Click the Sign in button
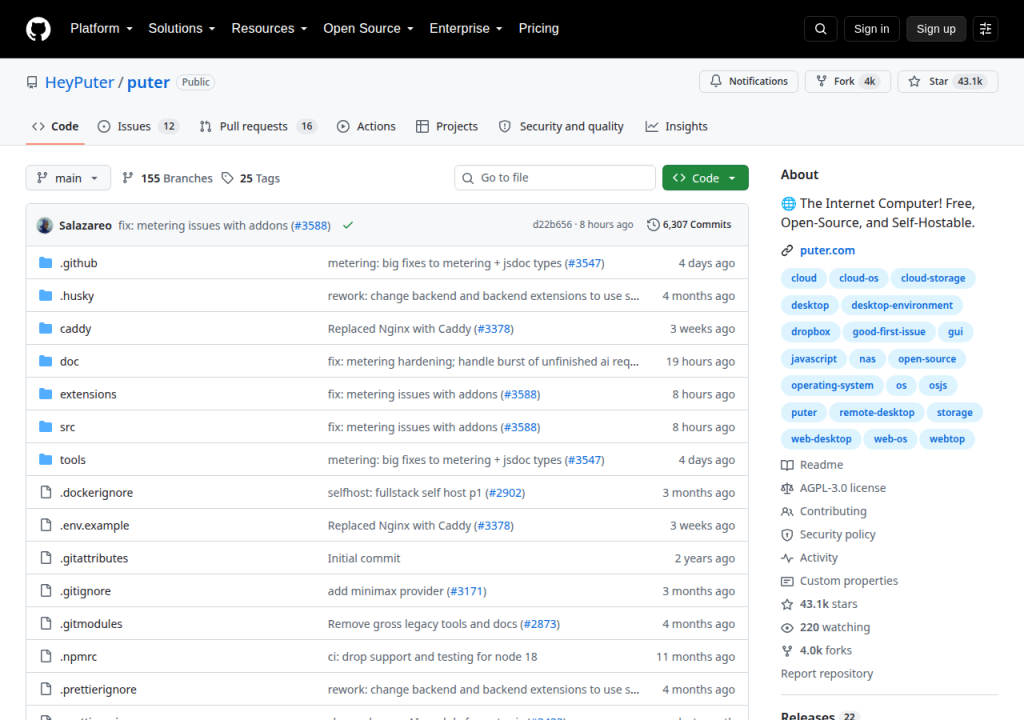This screenshot has height=720, width=1024. 871,29
